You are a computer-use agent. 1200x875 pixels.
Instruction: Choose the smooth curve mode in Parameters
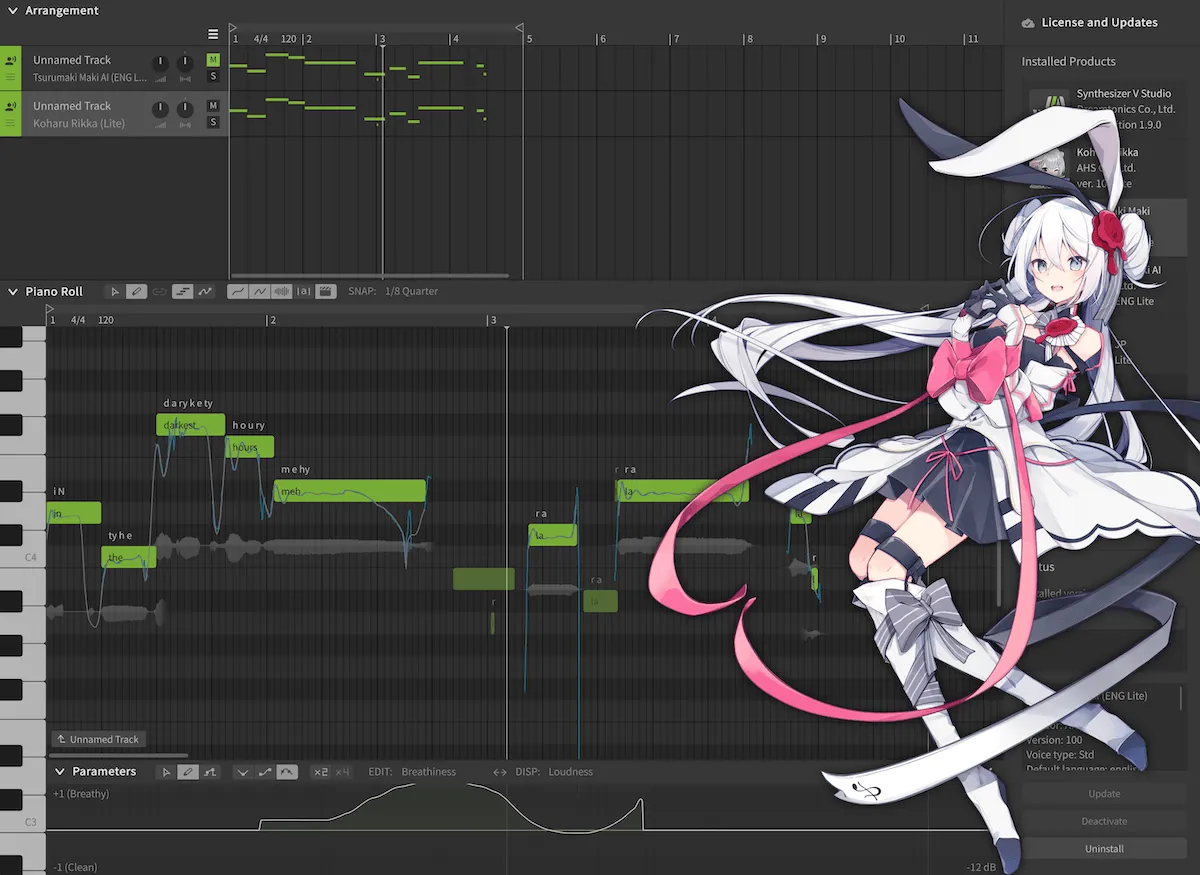click(287, 772)
